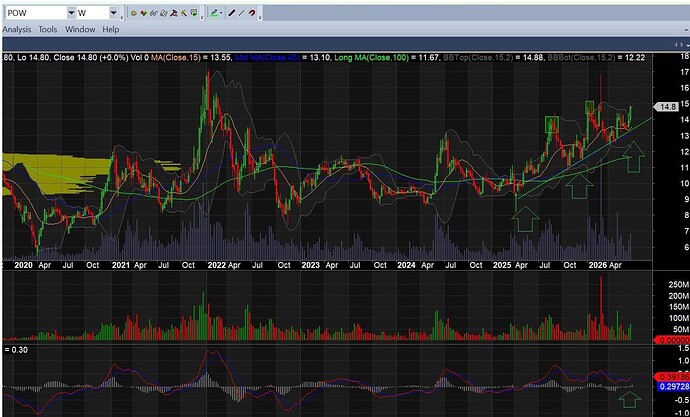690x417 pixels.
Task: Click the binoculars-style toolbar icon
Action: click(154, 13)
